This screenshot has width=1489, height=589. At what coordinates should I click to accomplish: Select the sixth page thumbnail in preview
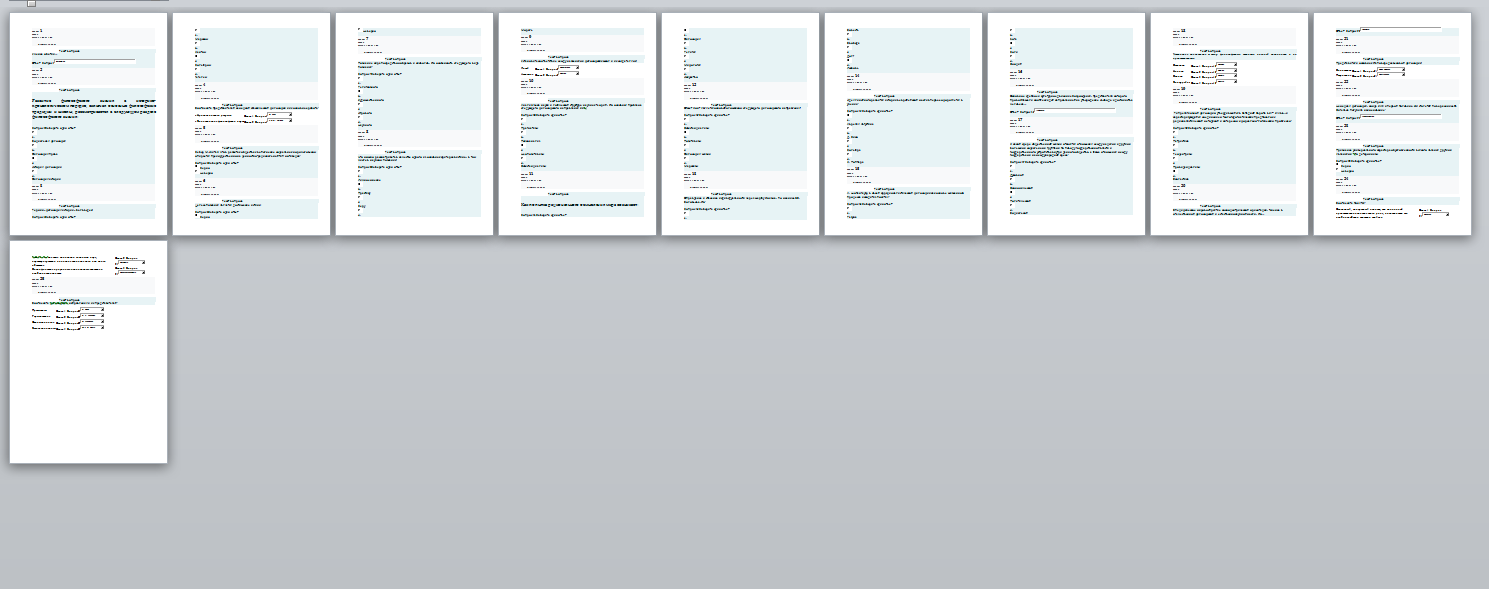click(903, 124)
